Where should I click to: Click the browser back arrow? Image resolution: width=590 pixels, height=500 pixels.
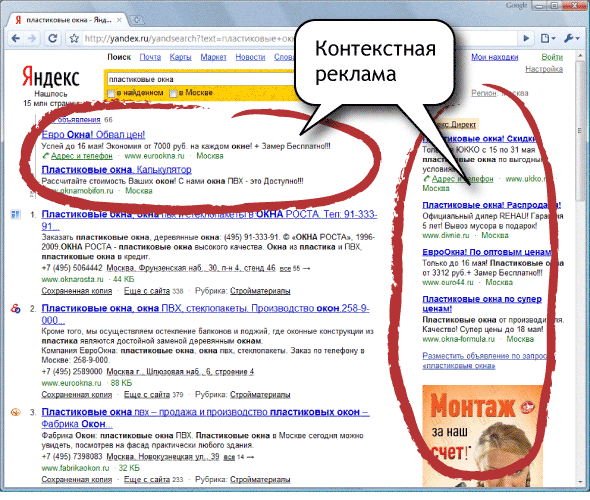tap(15, 38)
